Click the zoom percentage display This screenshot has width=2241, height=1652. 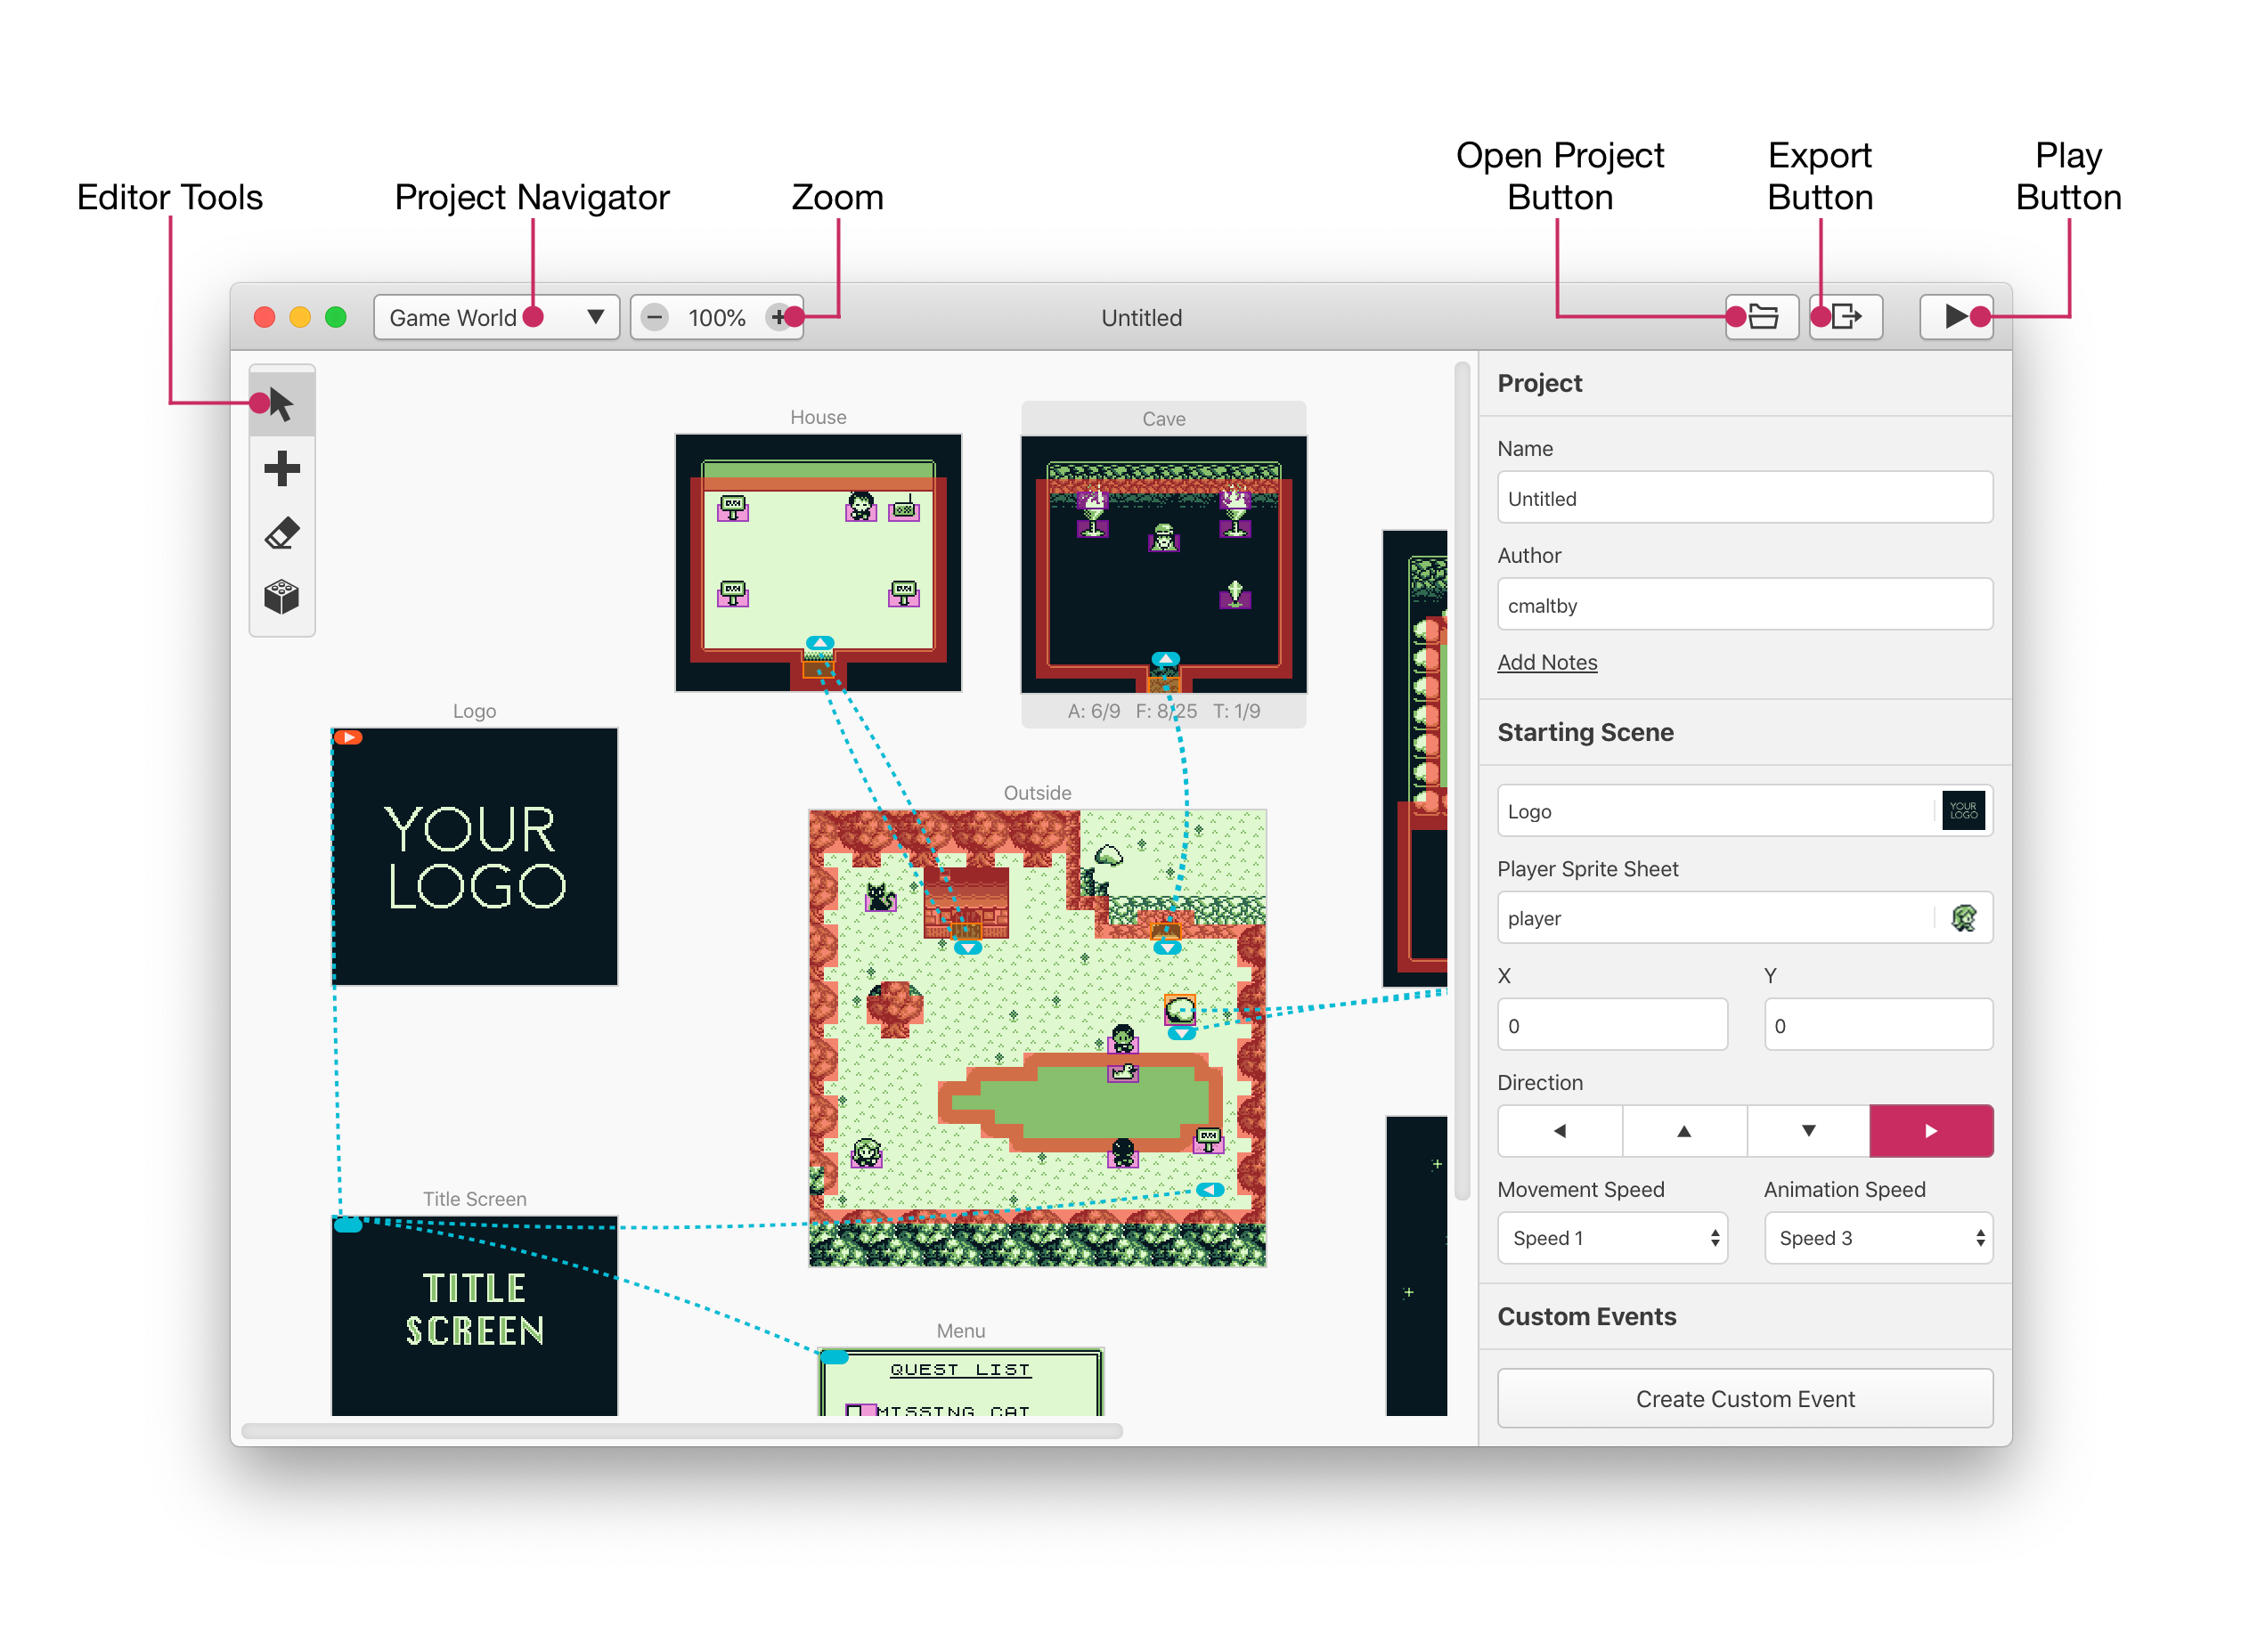(715, 316)
